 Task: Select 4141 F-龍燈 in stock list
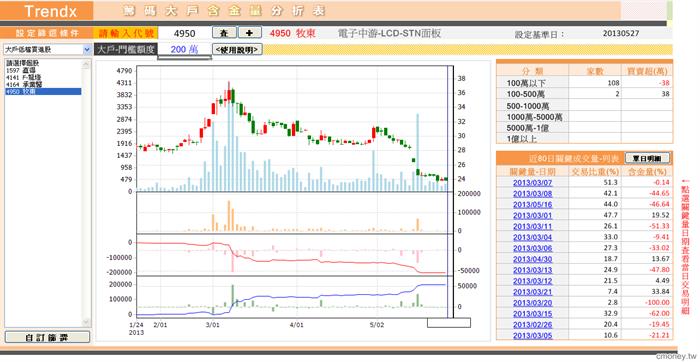[43, 77]
